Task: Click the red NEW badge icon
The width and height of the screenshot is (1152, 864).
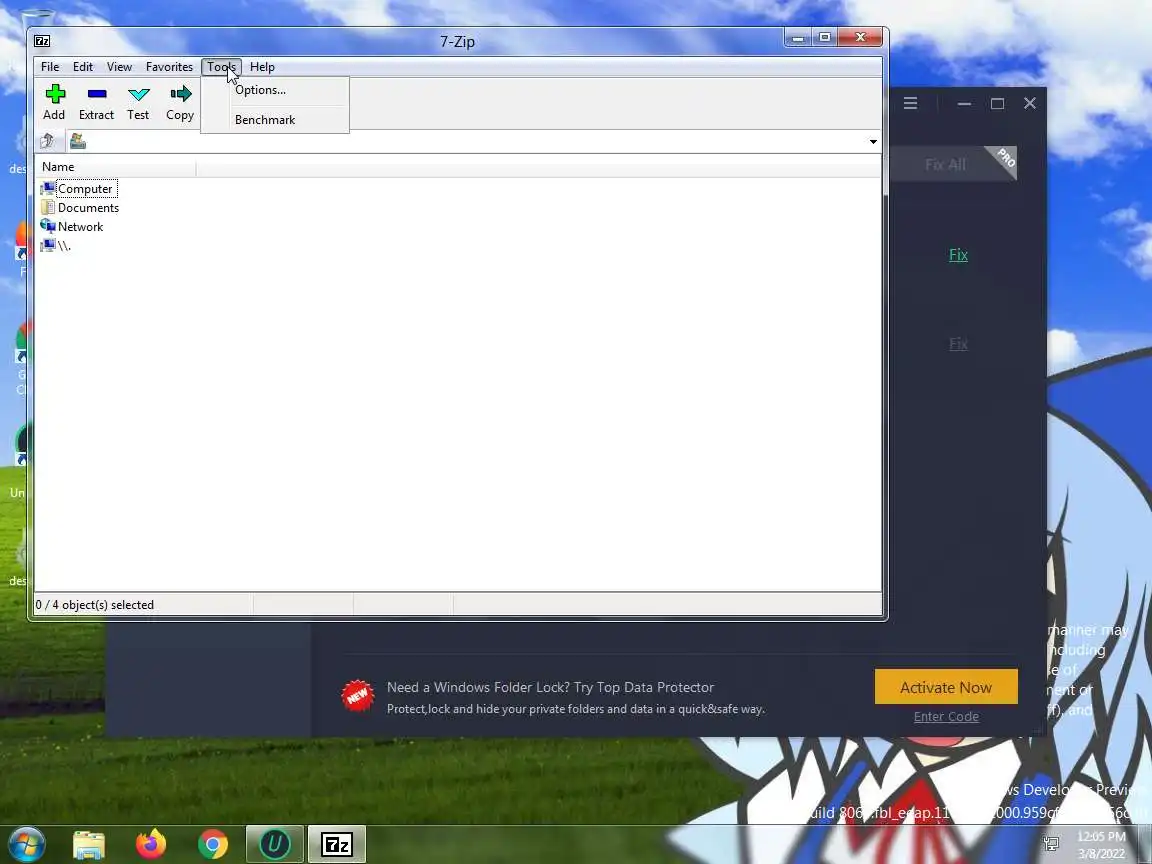Action: [358, 695]
